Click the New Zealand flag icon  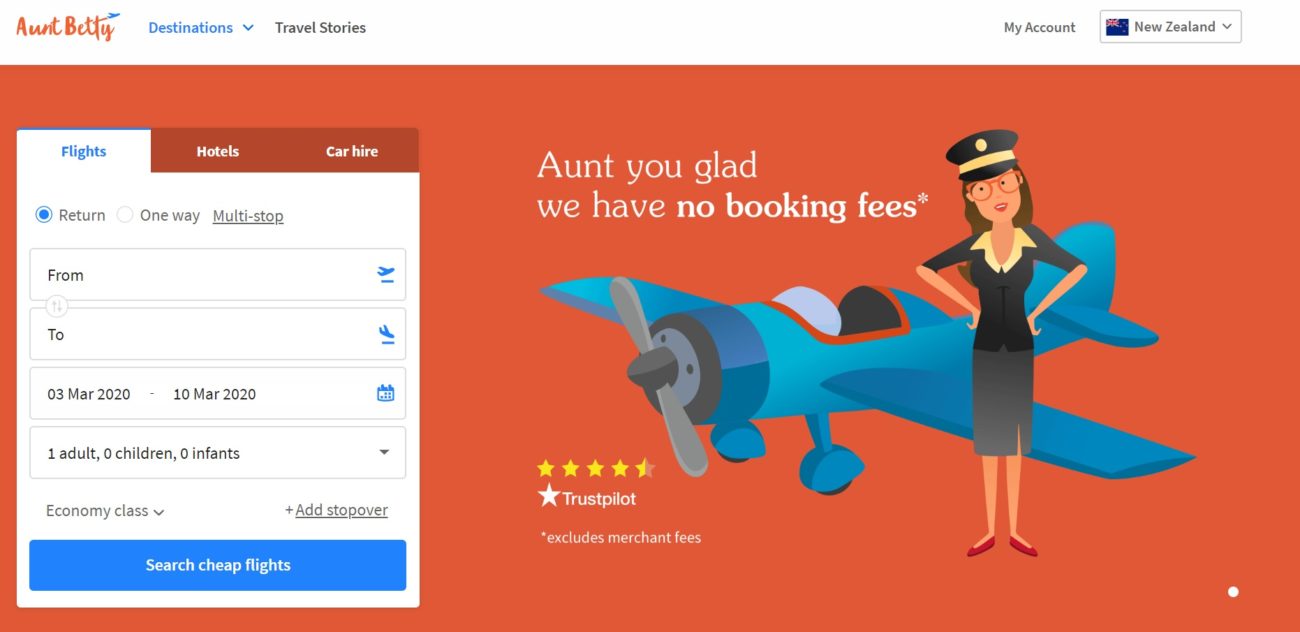tap(1117, 27)
